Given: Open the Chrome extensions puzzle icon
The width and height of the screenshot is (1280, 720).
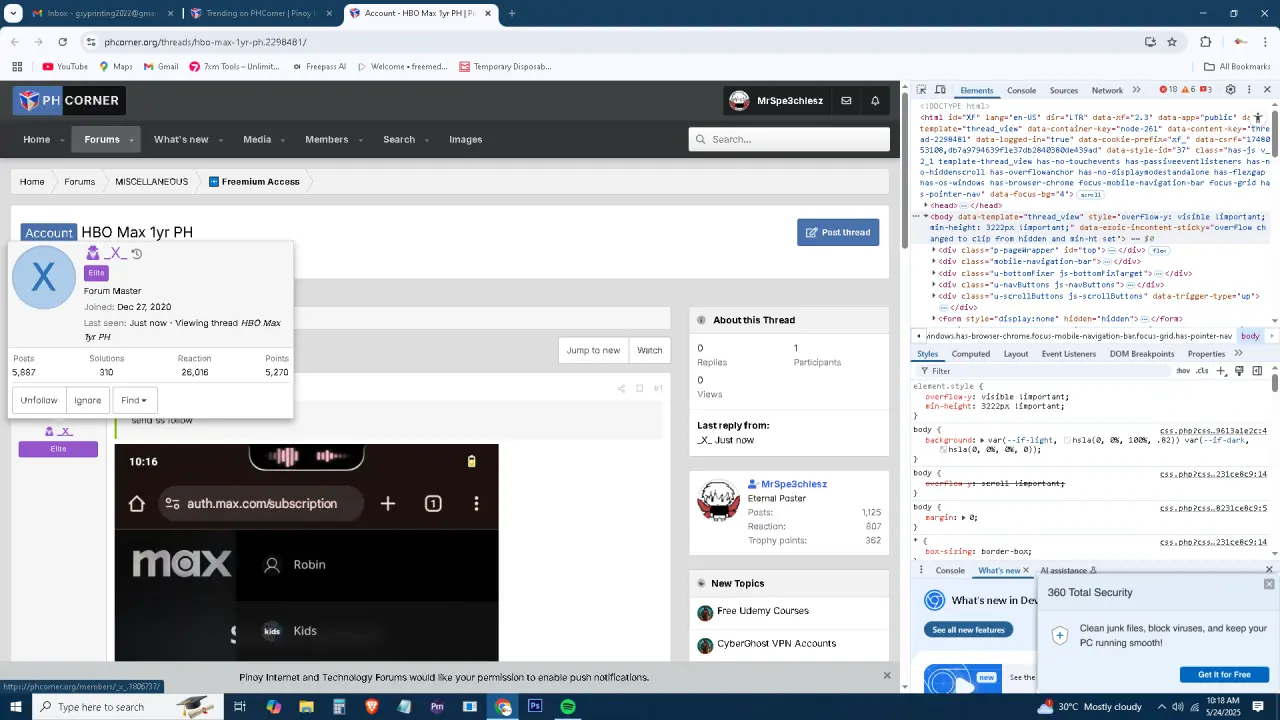Looking at the screenshot, I should point(1205,42).
